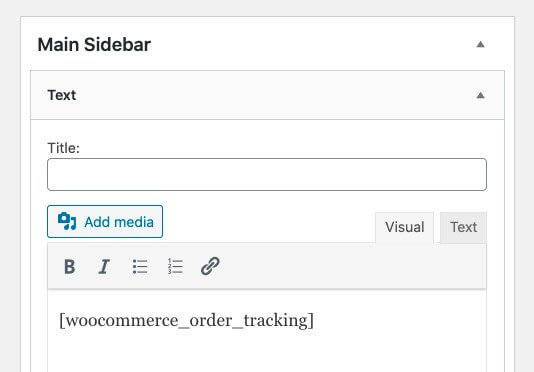Click the Main Sidebar heading
The width and height of the screenshot is (534, 372).
pos(94,45)
